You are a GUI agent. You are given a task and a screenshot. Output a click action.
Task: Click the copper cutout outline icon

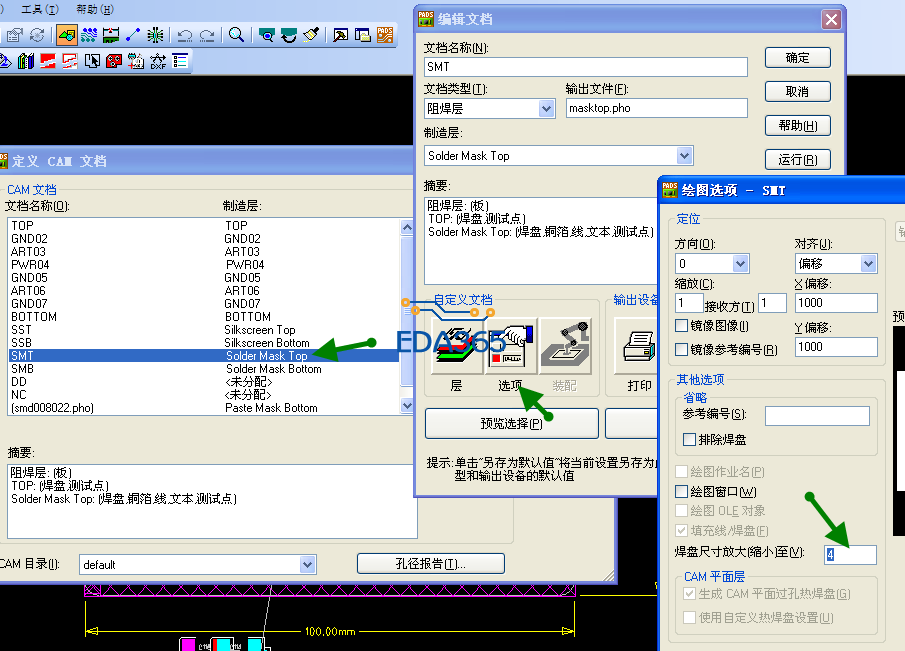(70, 61)
